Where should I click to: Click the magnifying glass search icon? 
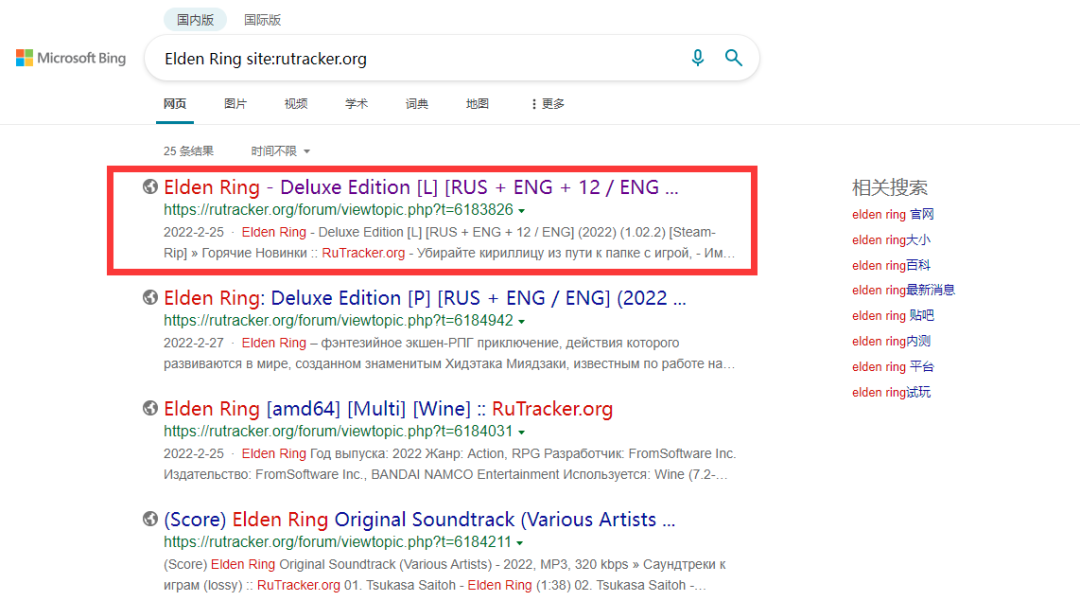click(x=734, y=58)
